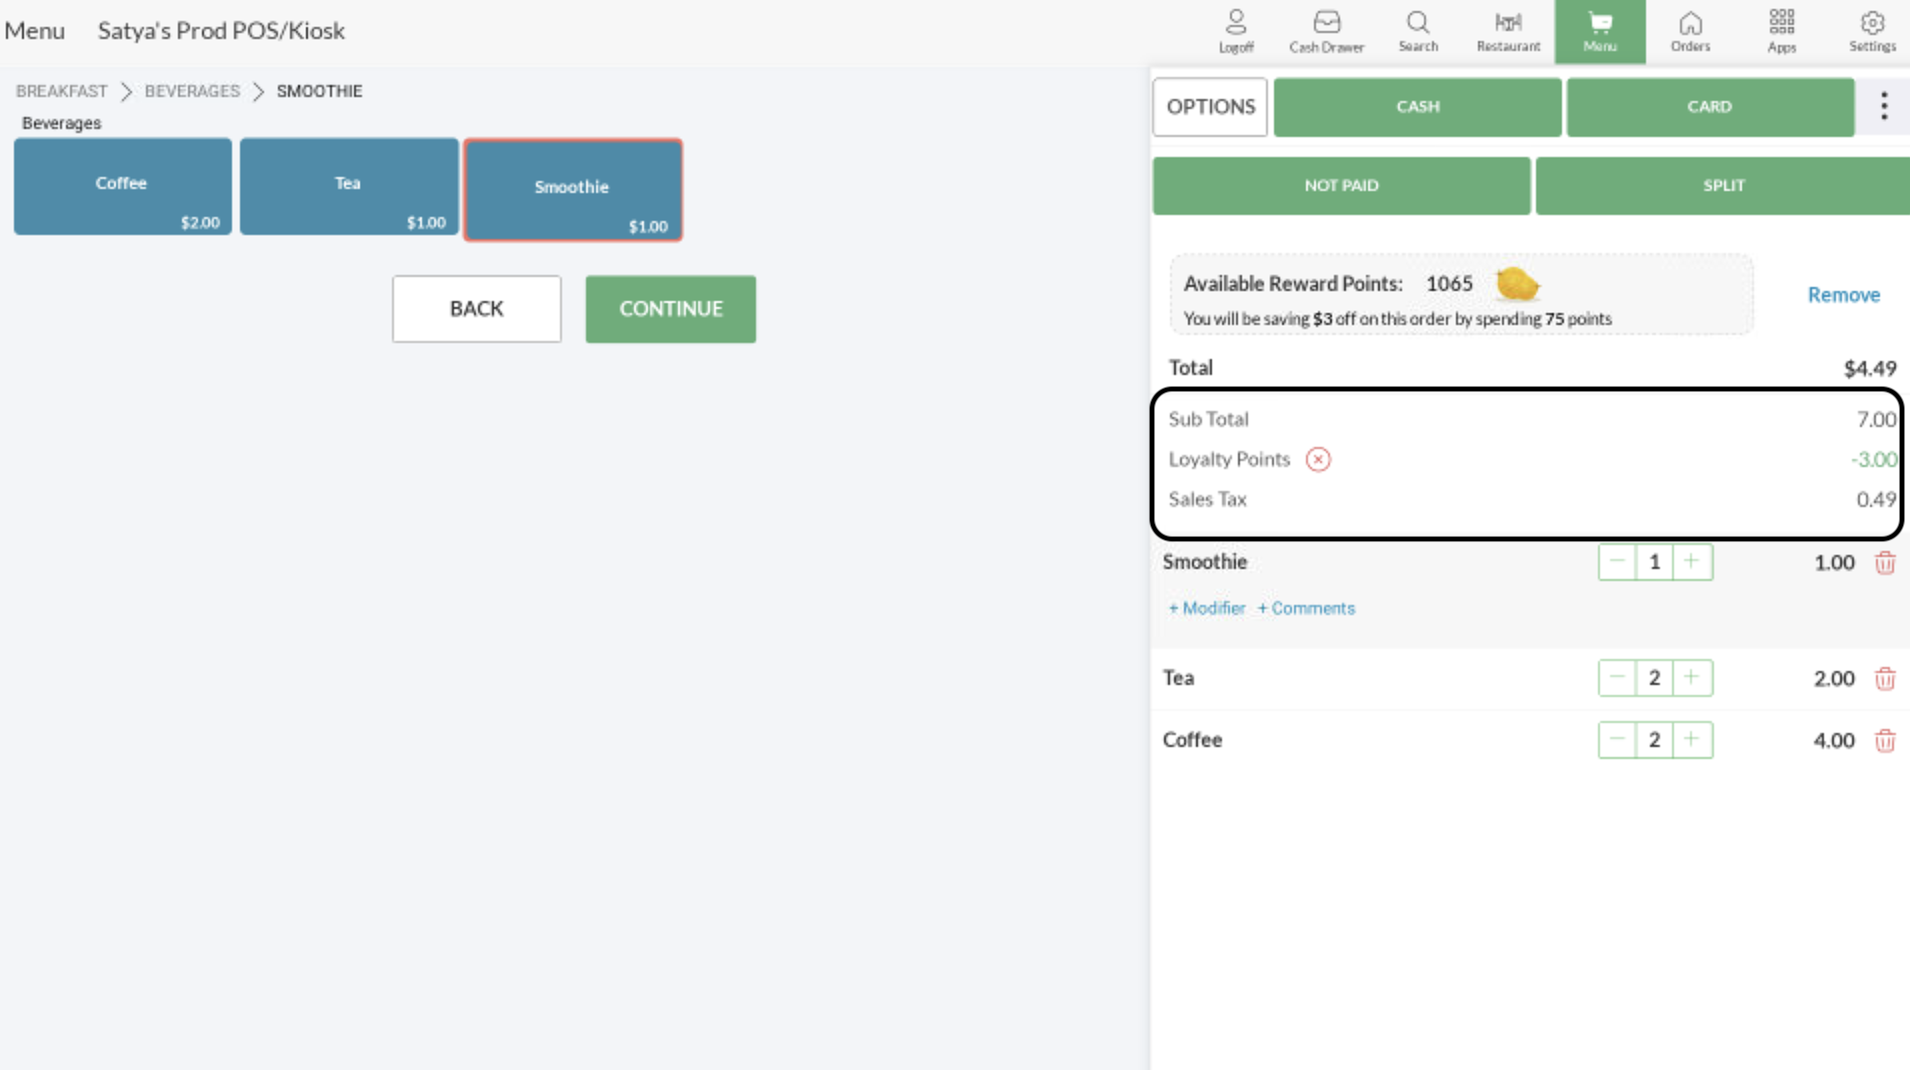Image resolution: width=1910 pixels, height=1070 pixels.
Task: Increase Smoothie quantity by one
Action: tap(1691, 562)
